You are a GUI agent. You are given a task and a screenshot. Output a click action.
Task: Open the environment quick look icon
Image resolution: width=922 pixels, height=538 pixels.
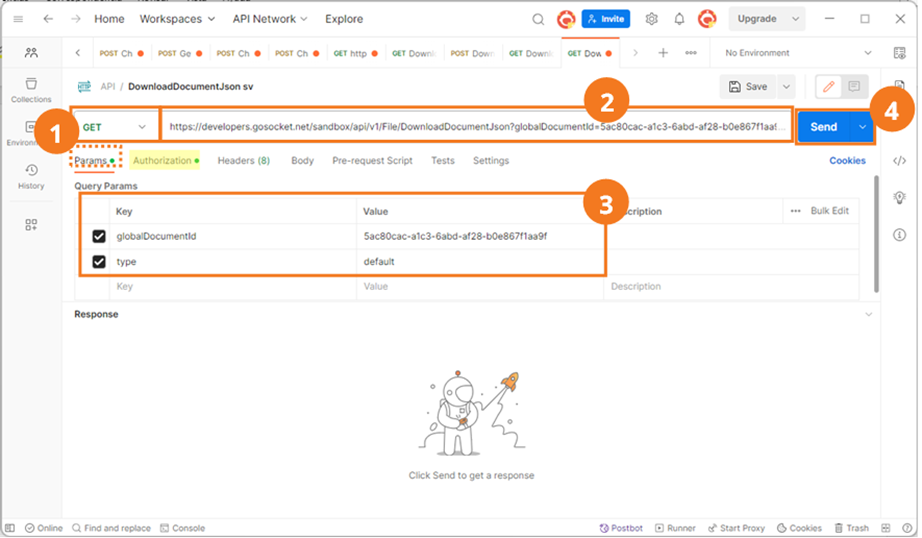[x=900, y=53]
